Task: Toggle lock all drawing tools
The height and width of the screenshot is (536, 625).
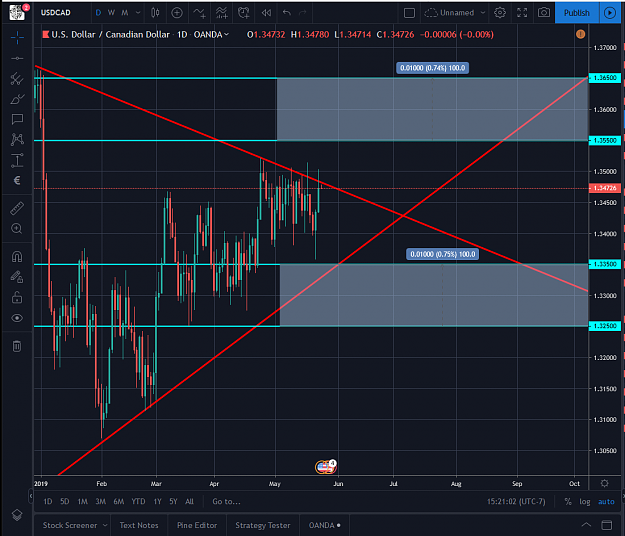Action: pyautogui.click(x=17, y=297)
